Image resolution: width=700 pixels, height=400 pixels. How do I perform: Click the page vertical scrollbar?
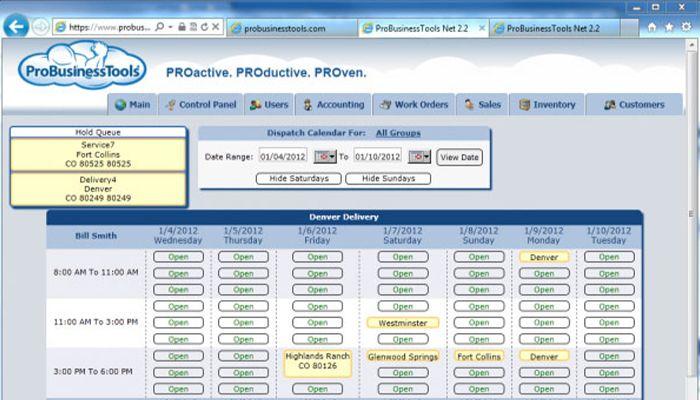coord(692,214)
